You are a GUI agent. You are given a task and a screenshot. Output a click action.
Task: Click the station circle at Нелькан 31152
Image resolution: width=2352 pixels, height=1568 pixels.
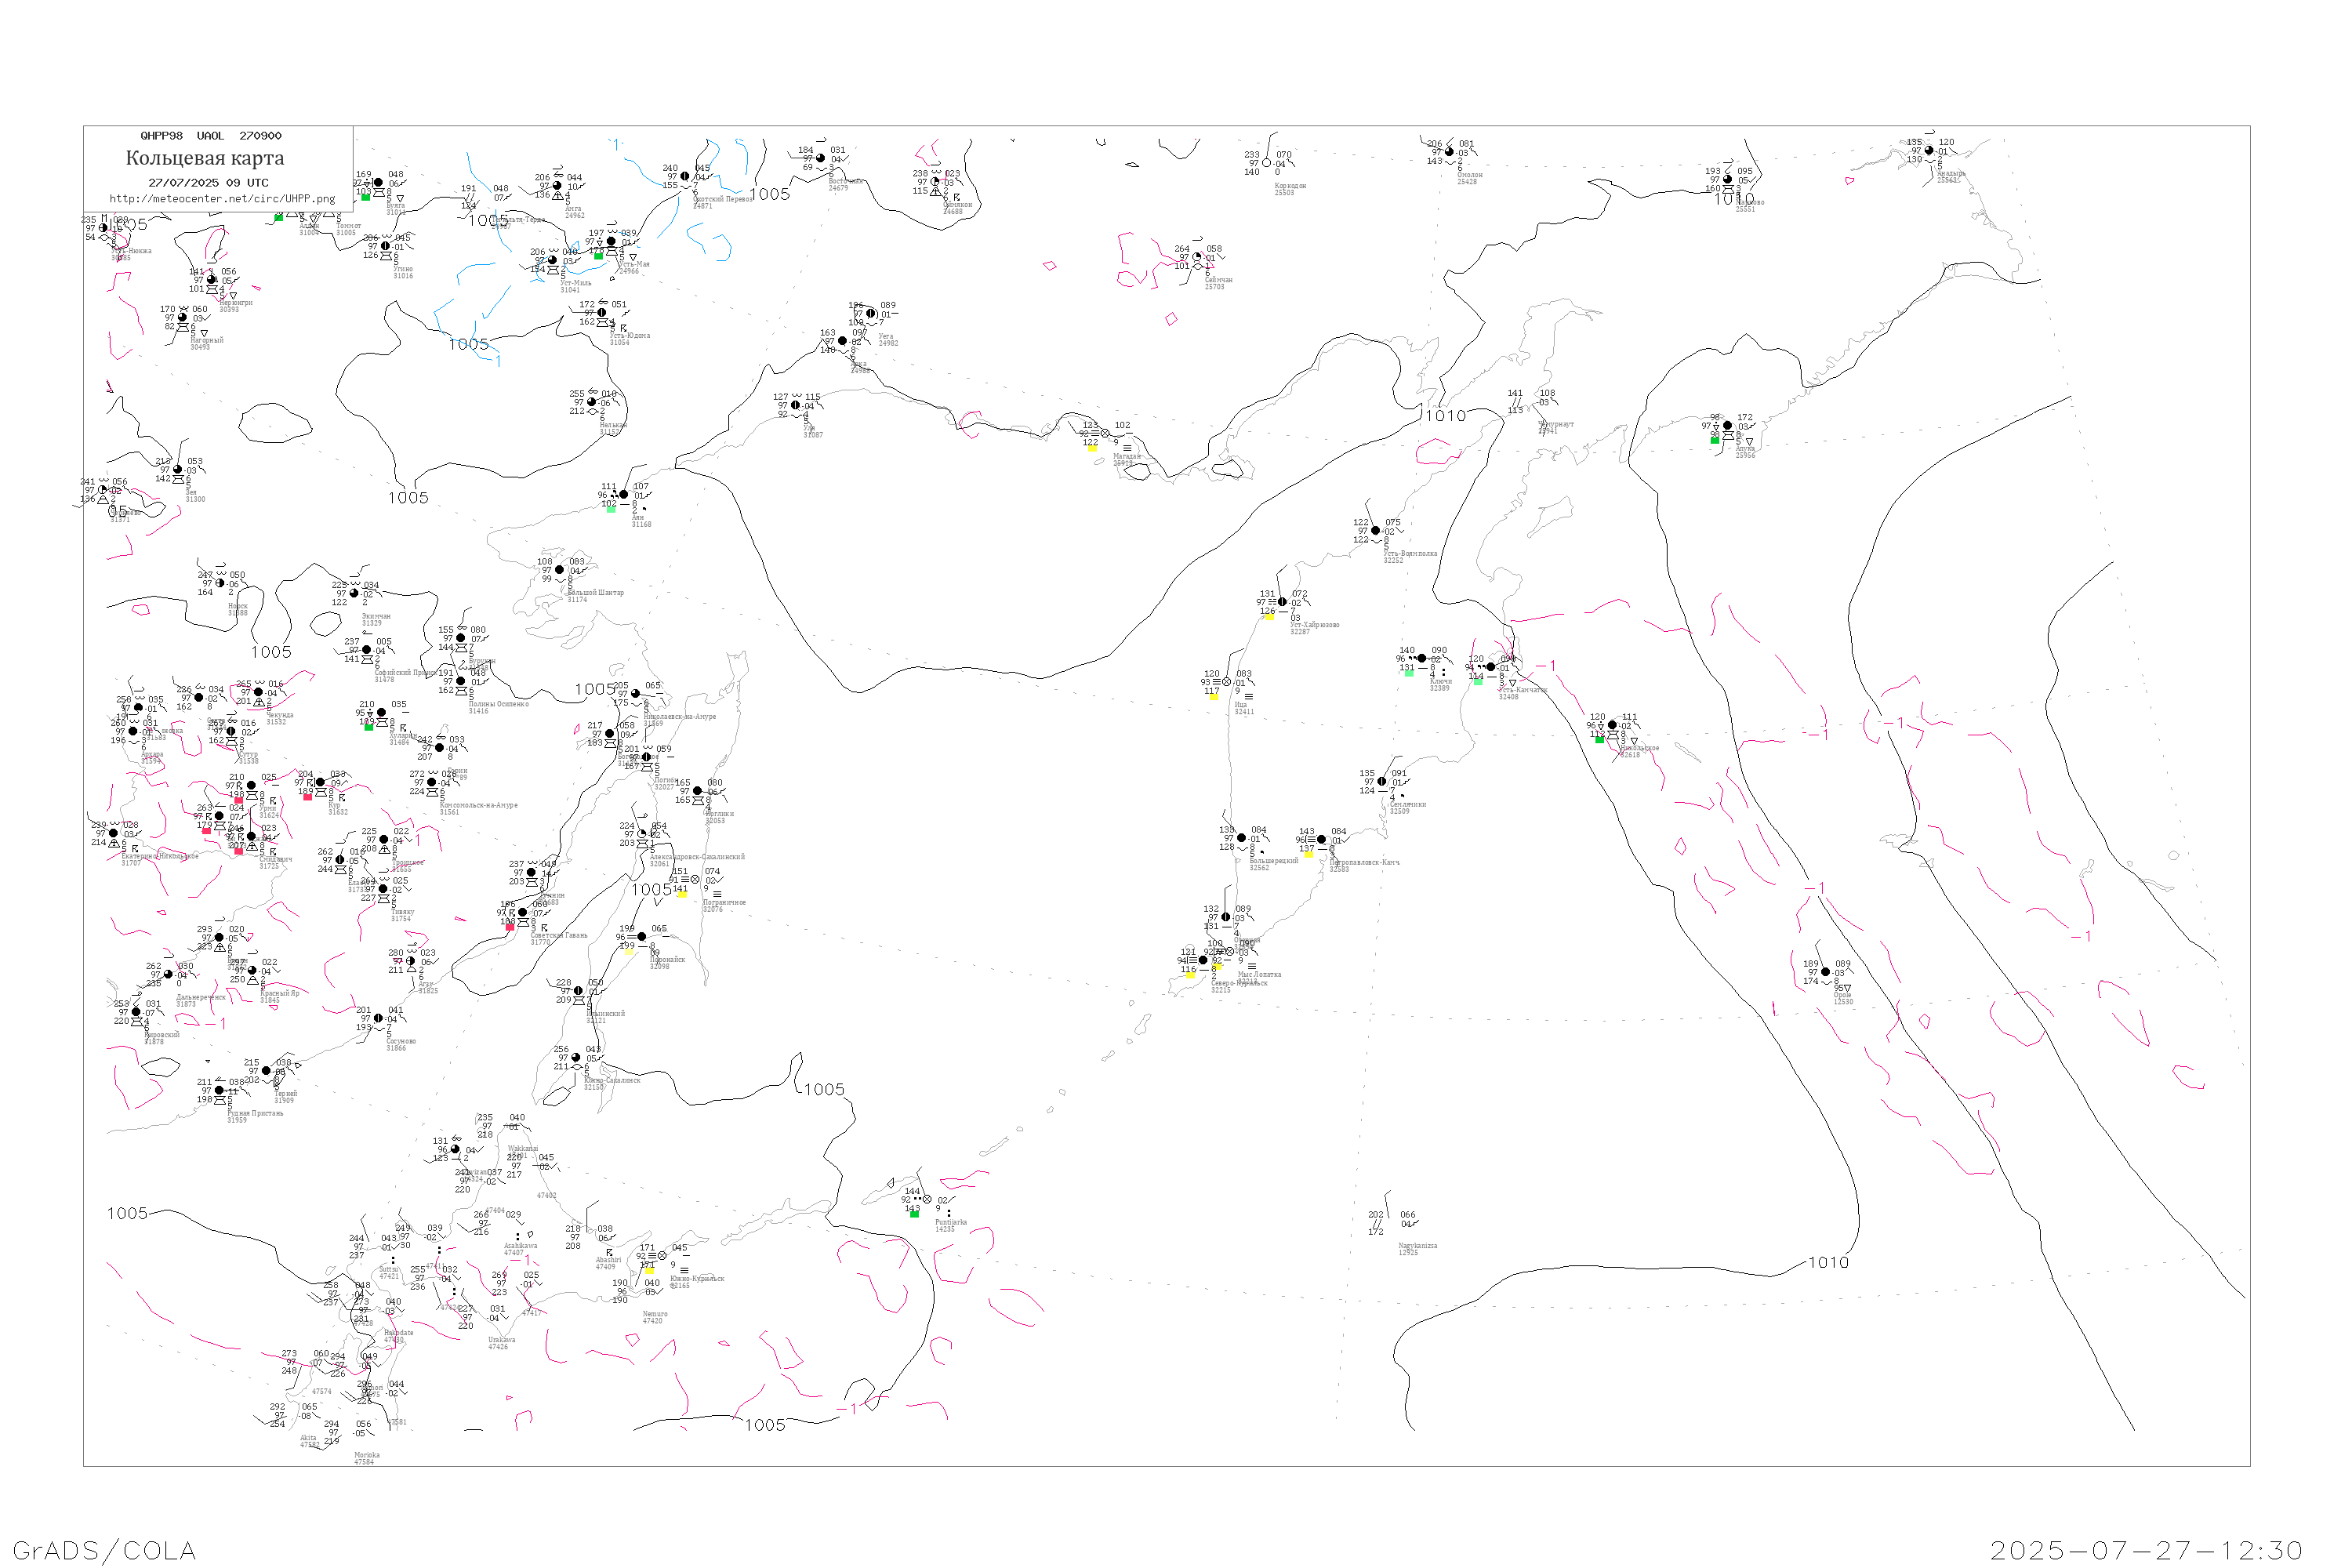tap(591, 402)
